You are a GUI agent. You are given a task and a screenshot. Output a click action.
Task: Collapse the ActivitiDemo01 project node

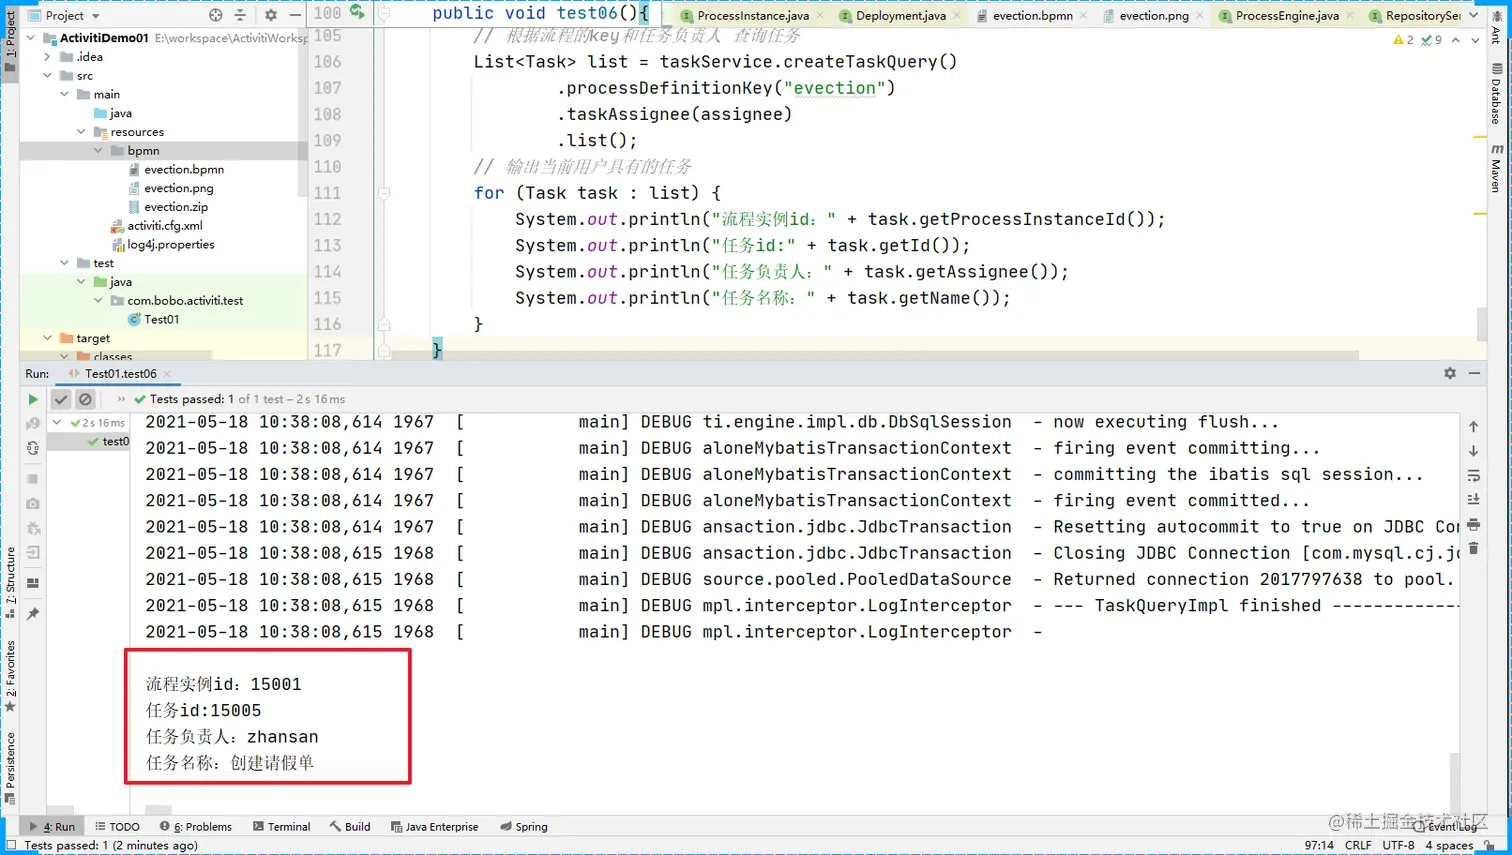click(31, 38)
